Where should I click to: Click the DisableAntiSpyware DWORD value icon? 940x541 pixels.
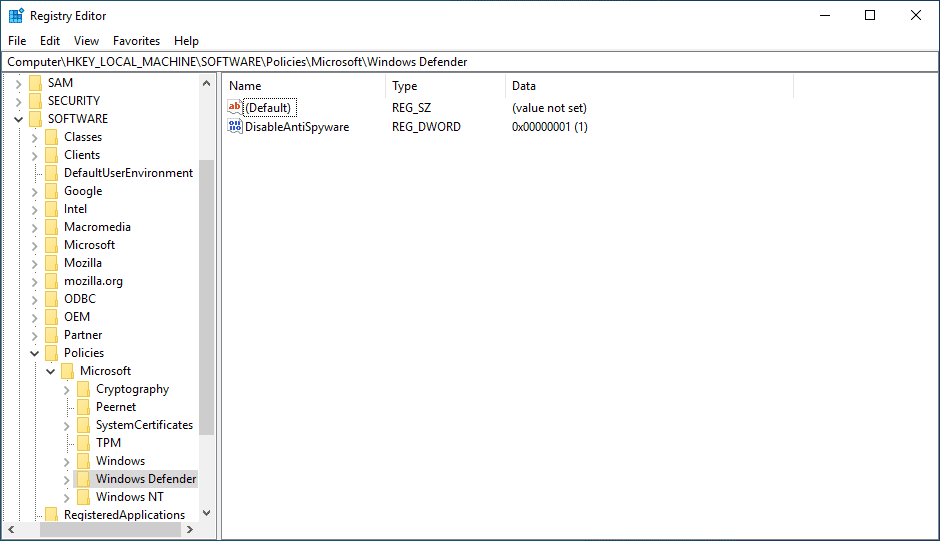pos(234,126)
